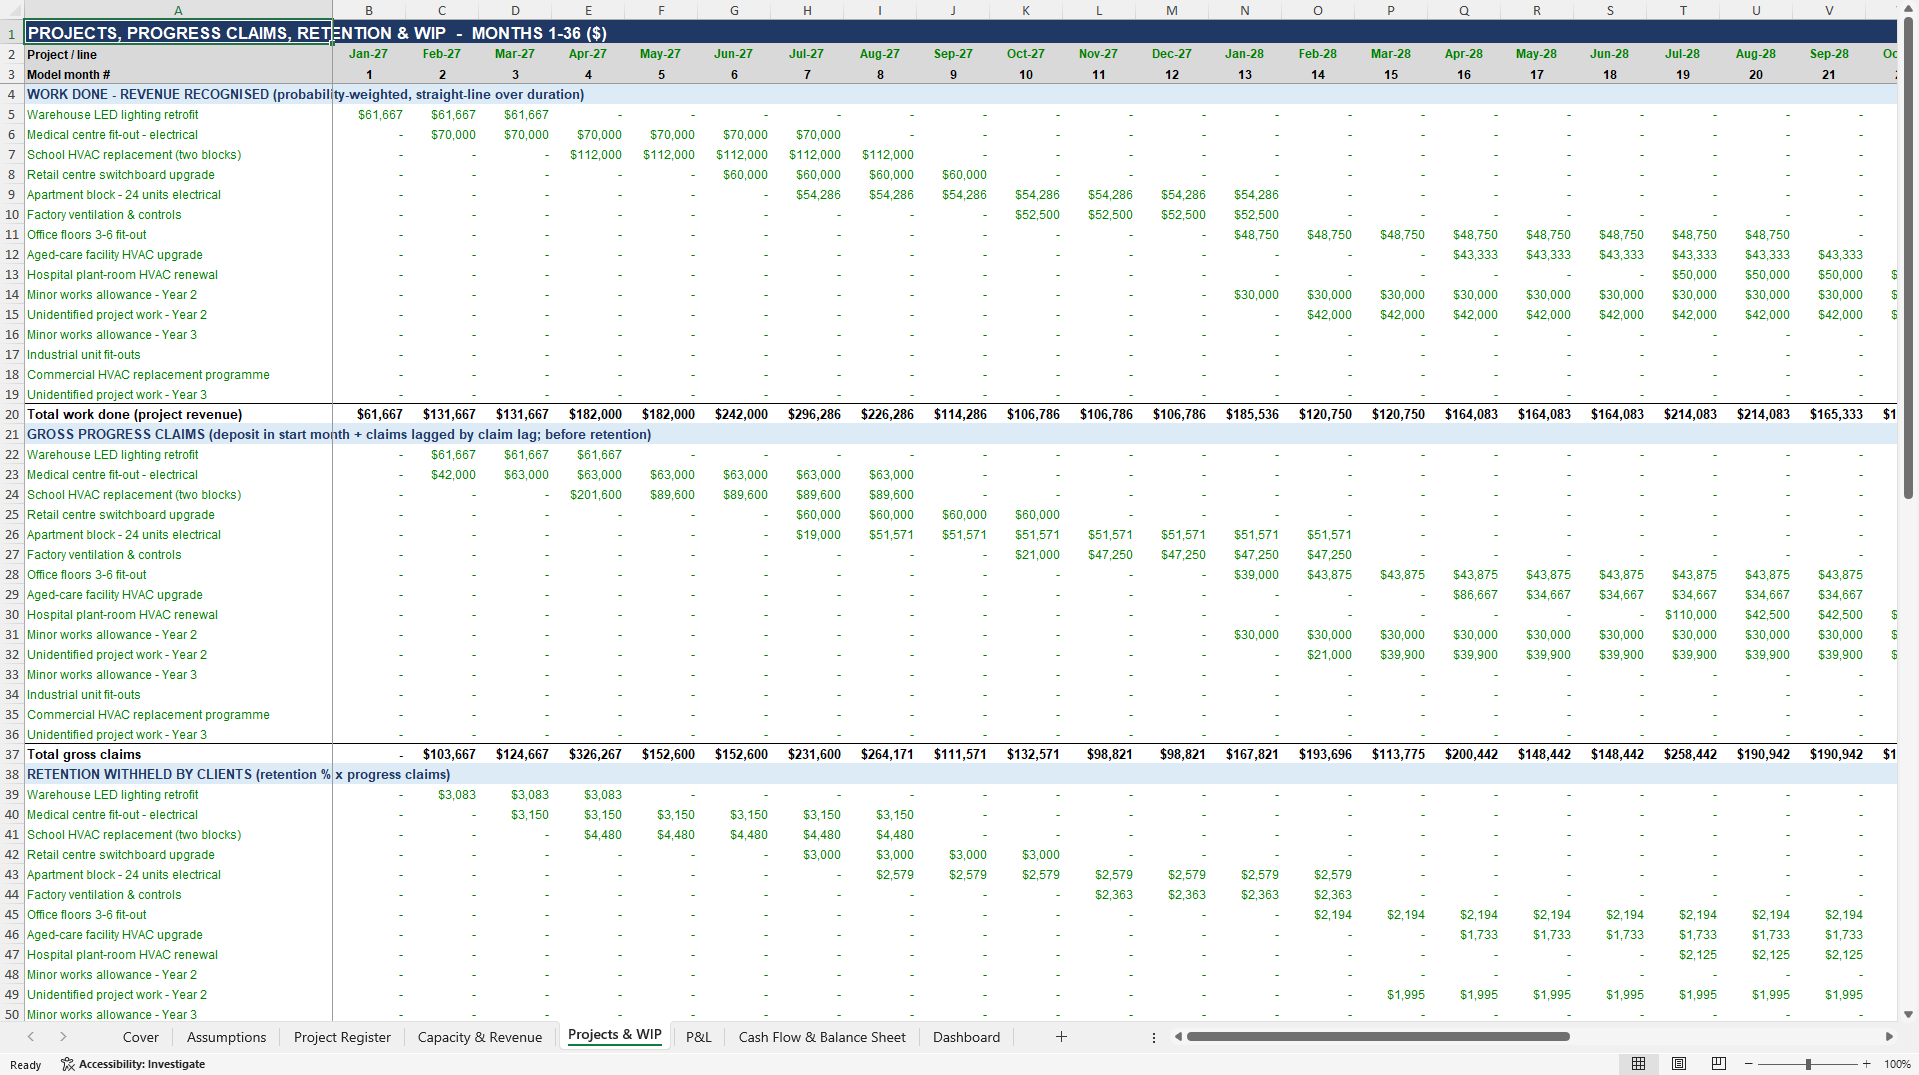Select the P&L sheet tab

tap(698, 1037)
